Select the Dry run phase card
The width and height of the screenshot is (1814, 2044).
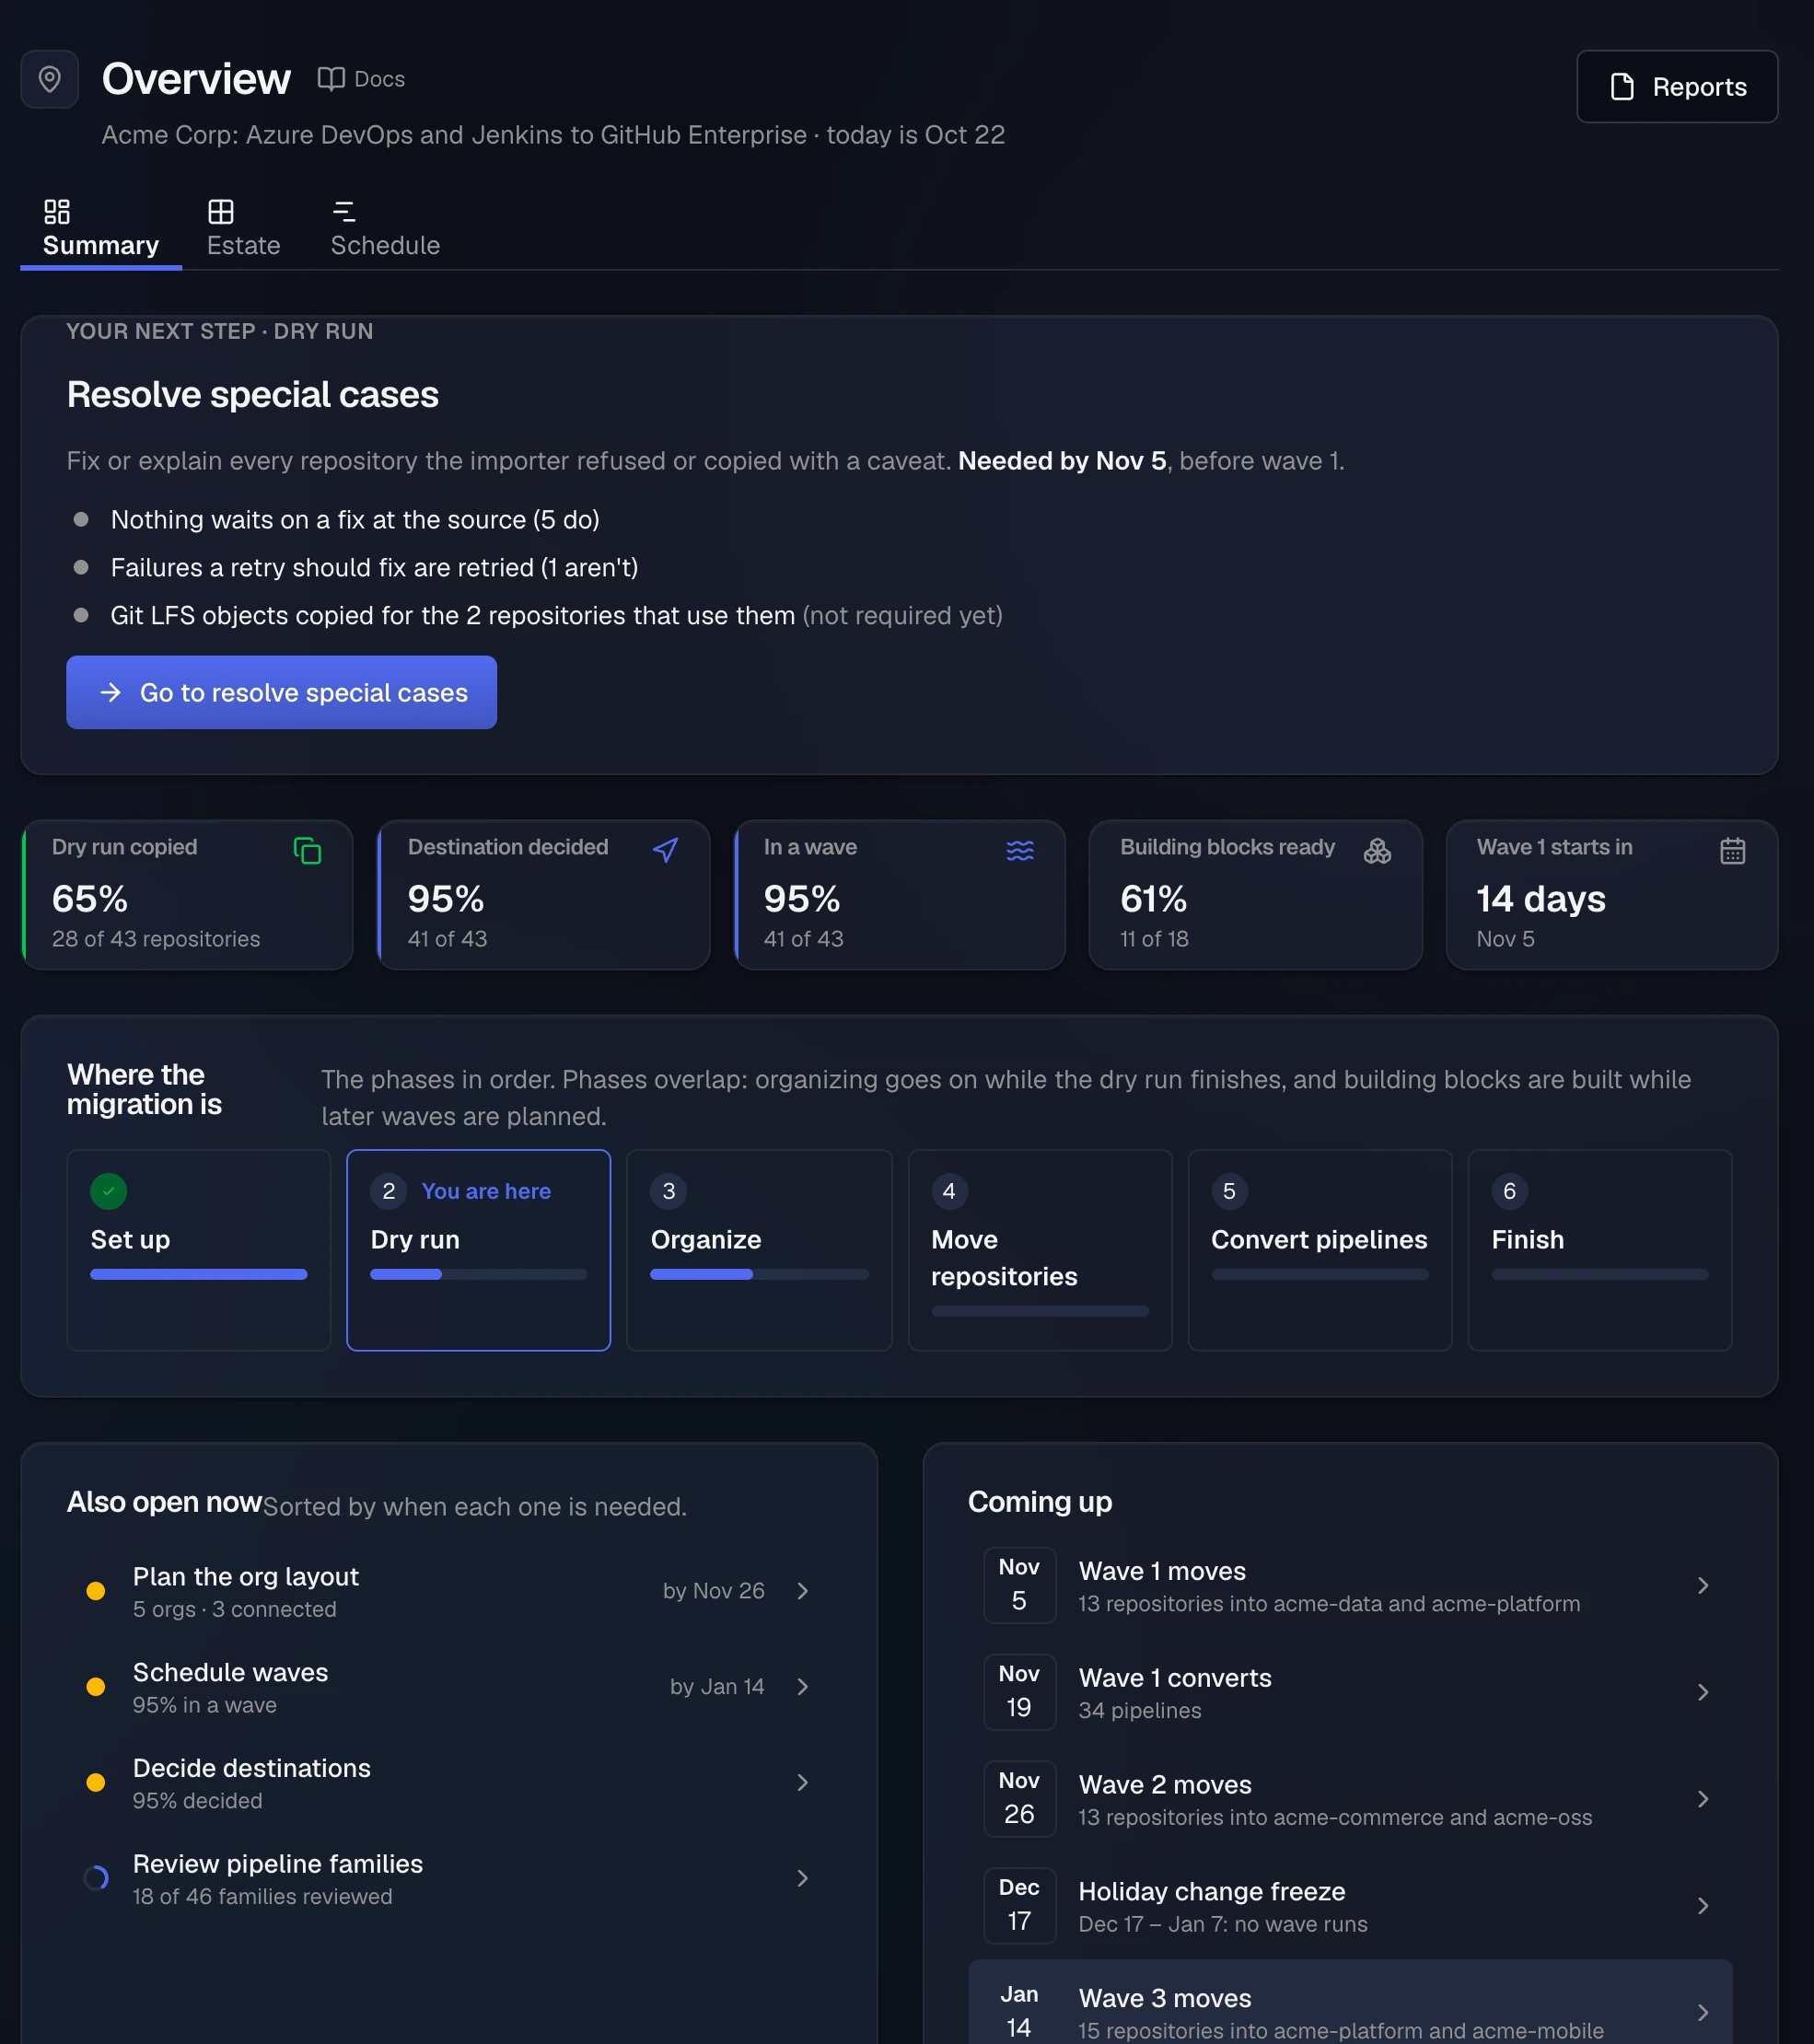(478, 1250)
